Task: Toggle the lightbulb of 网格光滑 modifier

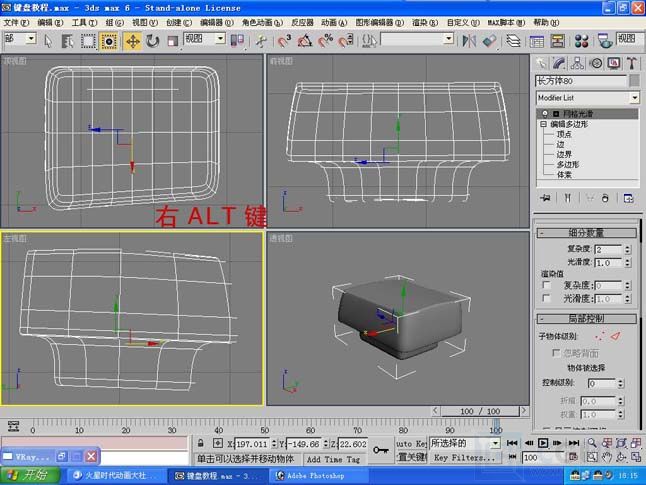Action: pyautogui.click(x=545, y=113)
